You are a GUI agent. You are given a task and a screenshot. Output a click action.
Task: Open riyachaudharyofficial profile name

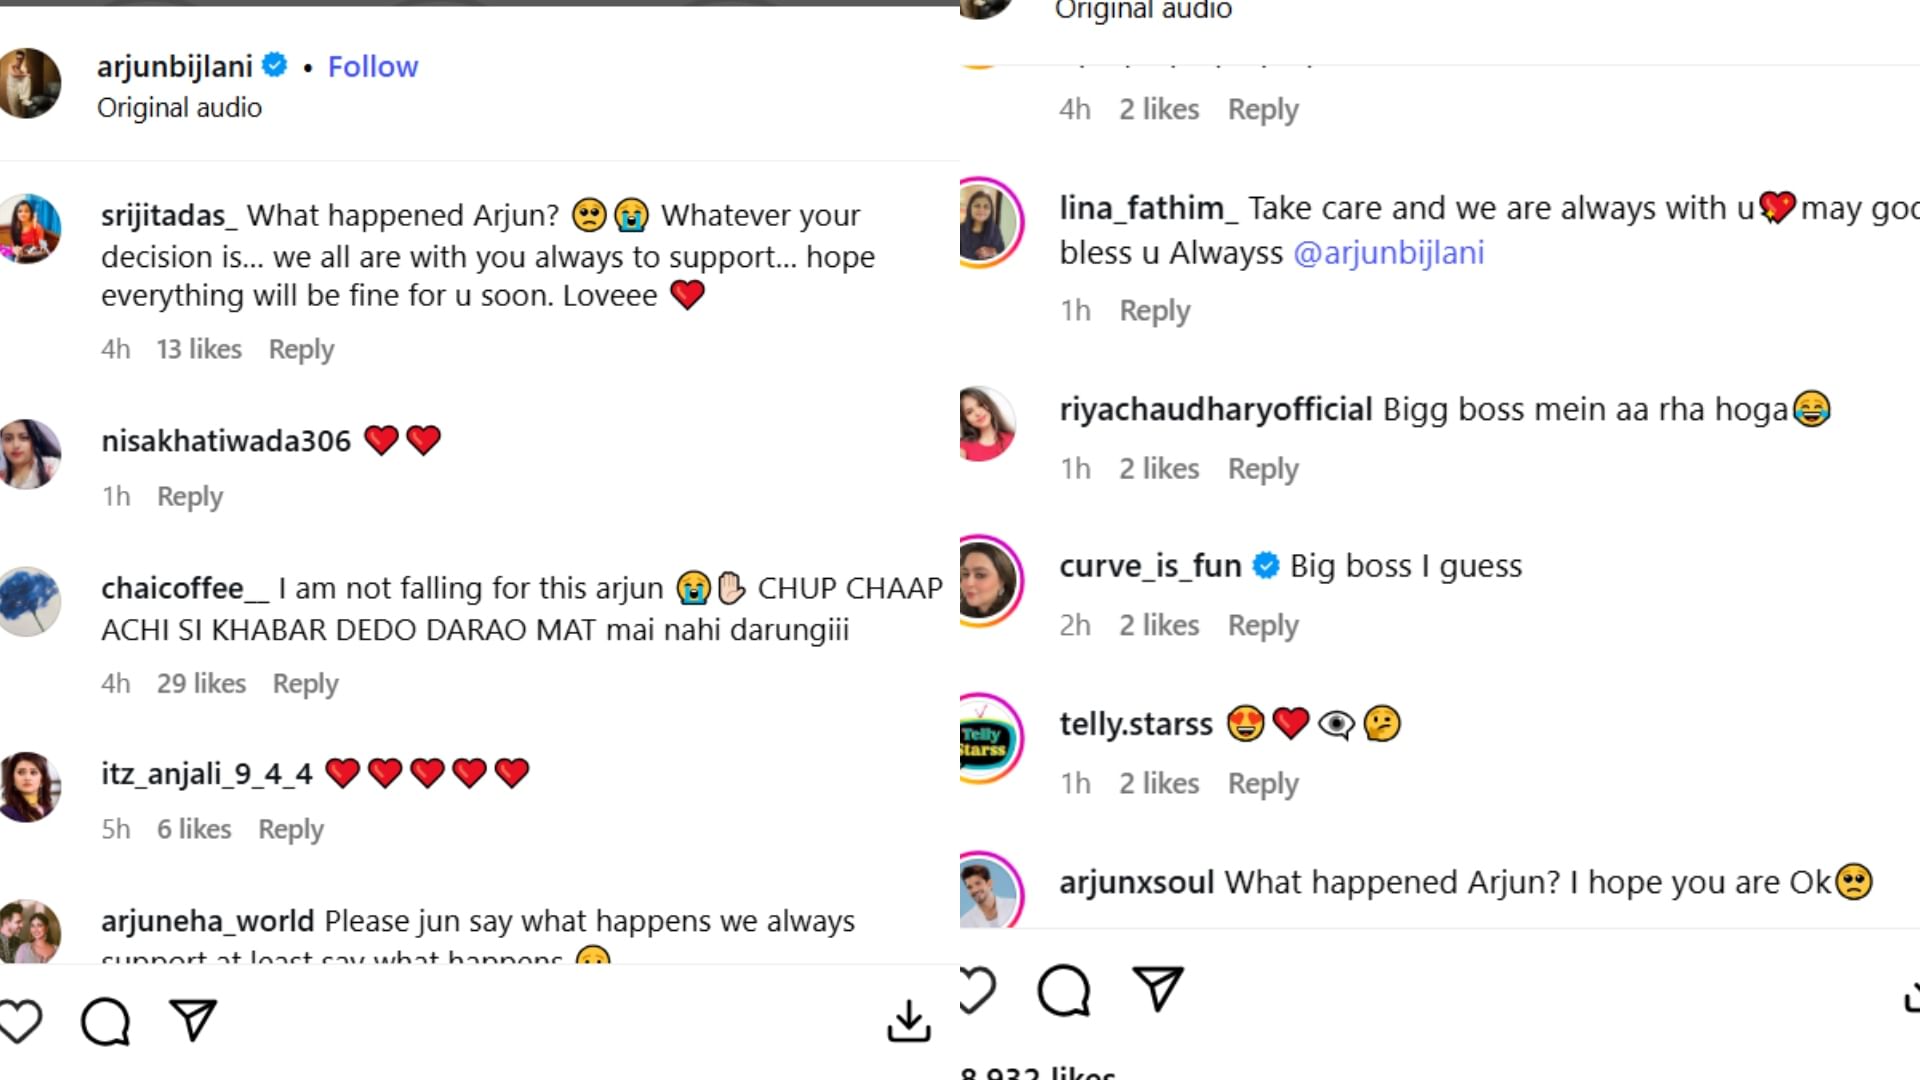click(1215, 409)
